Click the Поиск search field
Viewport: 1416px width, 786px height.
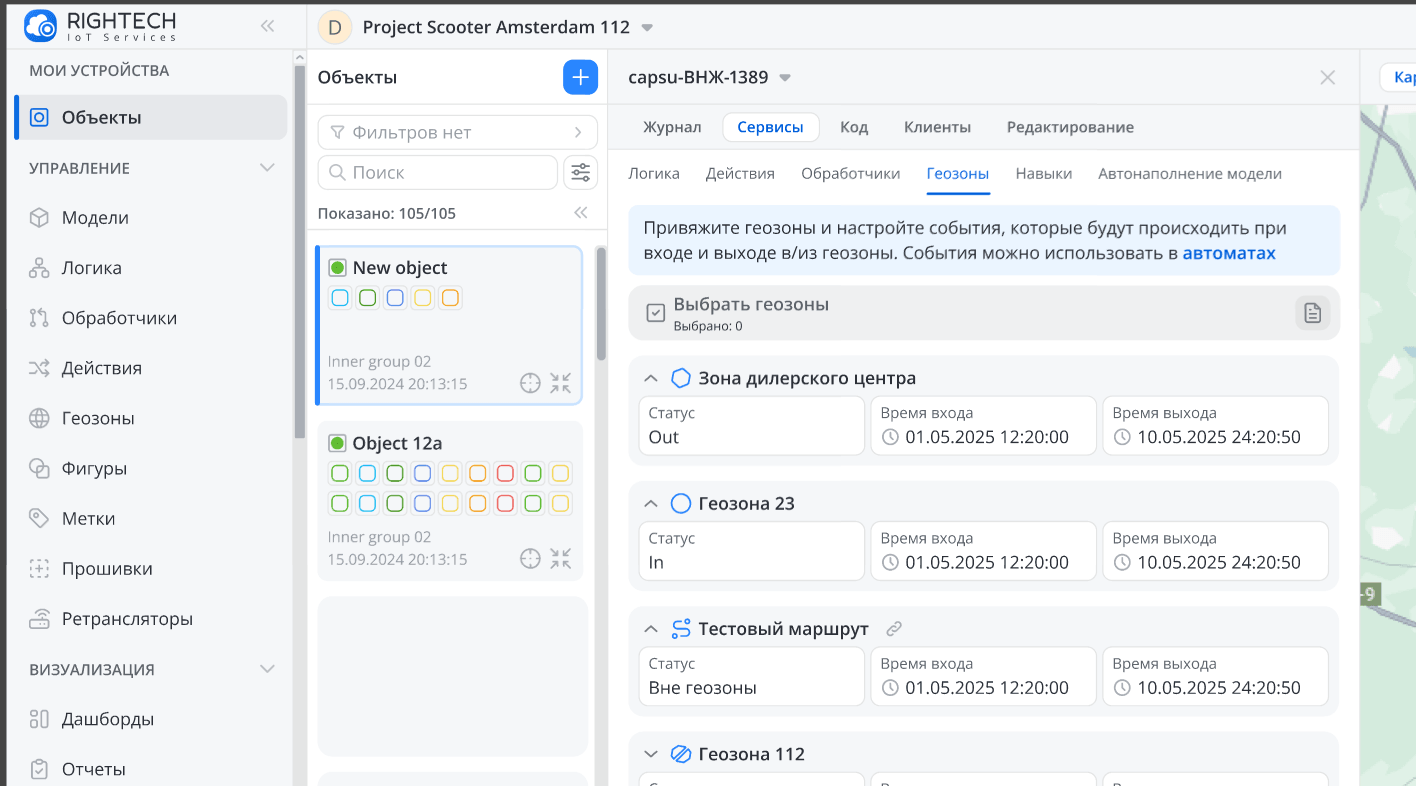(x=437, y=172)
